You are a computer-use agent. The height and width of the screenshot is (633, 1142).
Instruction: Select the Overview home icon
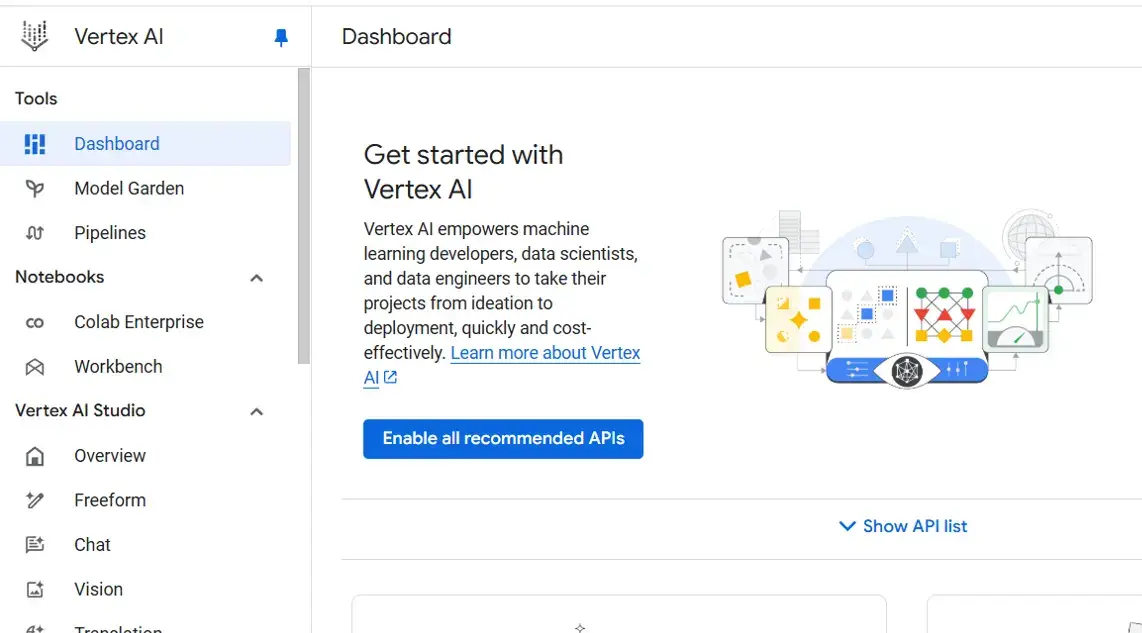pyautogui.click(x=35, y=456)
